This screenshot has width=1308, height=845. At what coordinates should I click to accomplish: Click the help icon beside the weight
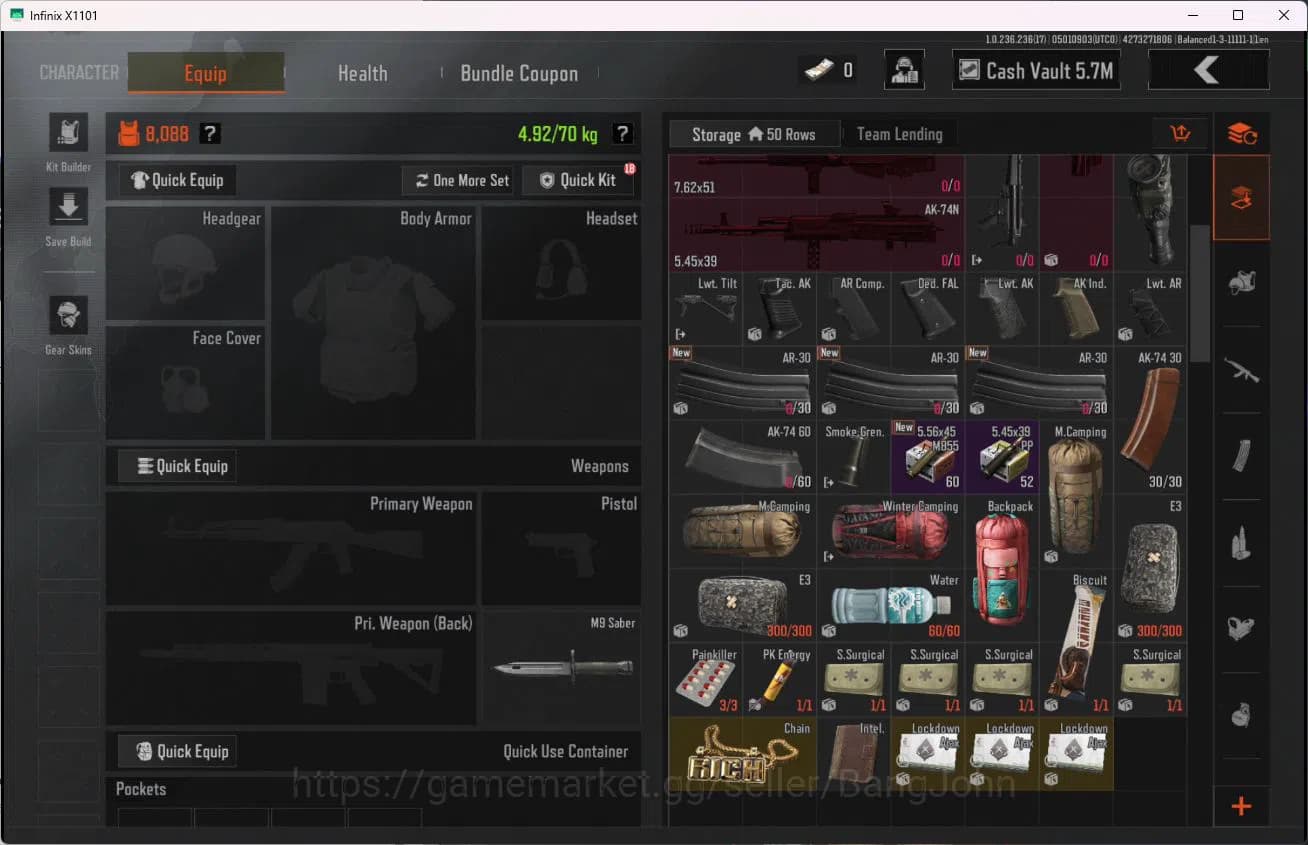coord(622,133)
